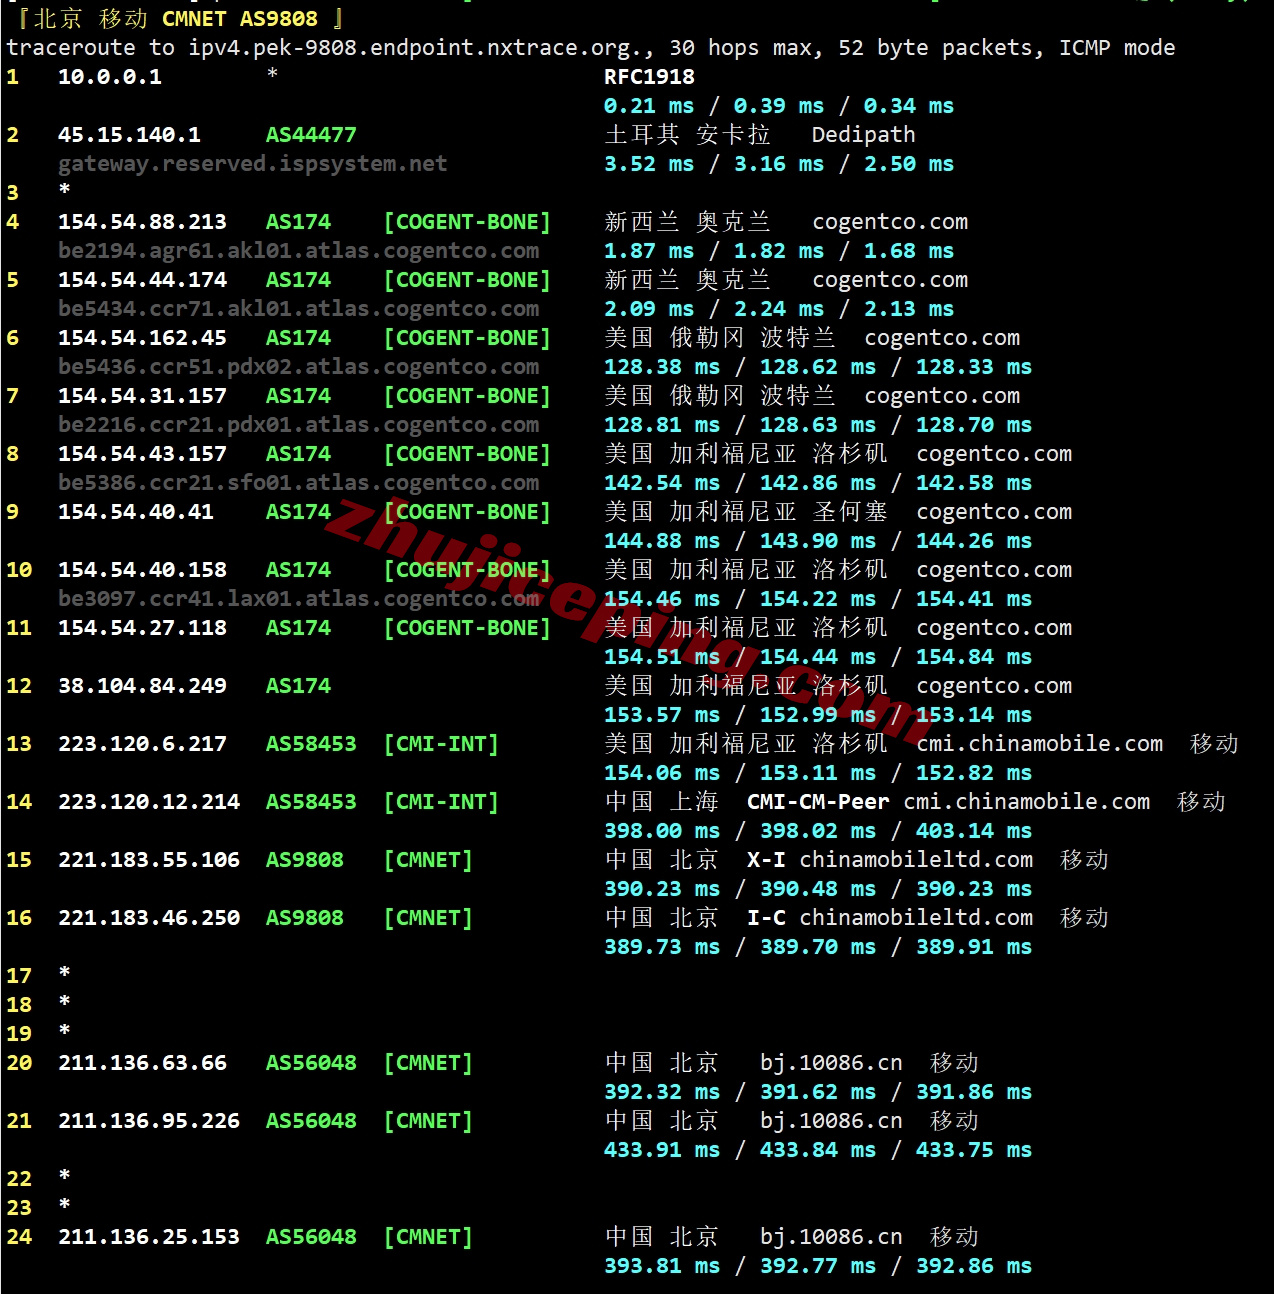
Task: Select IP 38.104.84.249 on hop 12
Action: click(142, 686)
